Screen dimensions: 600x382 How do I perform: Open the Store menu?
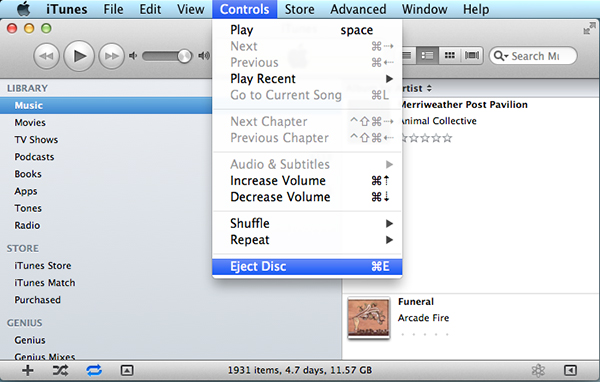pyautogui.click(x=300, y=9)
